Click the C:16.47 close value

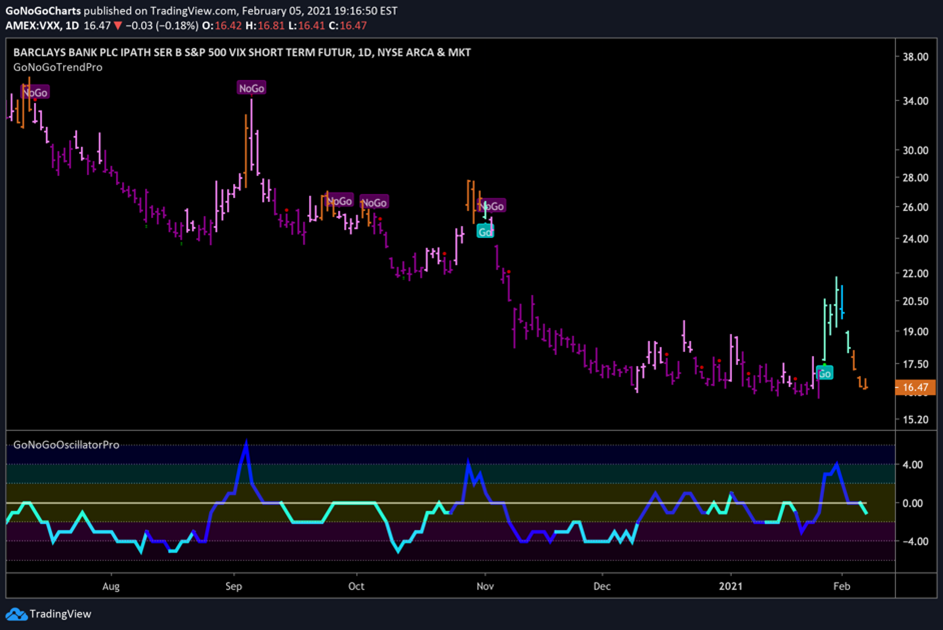347,26
